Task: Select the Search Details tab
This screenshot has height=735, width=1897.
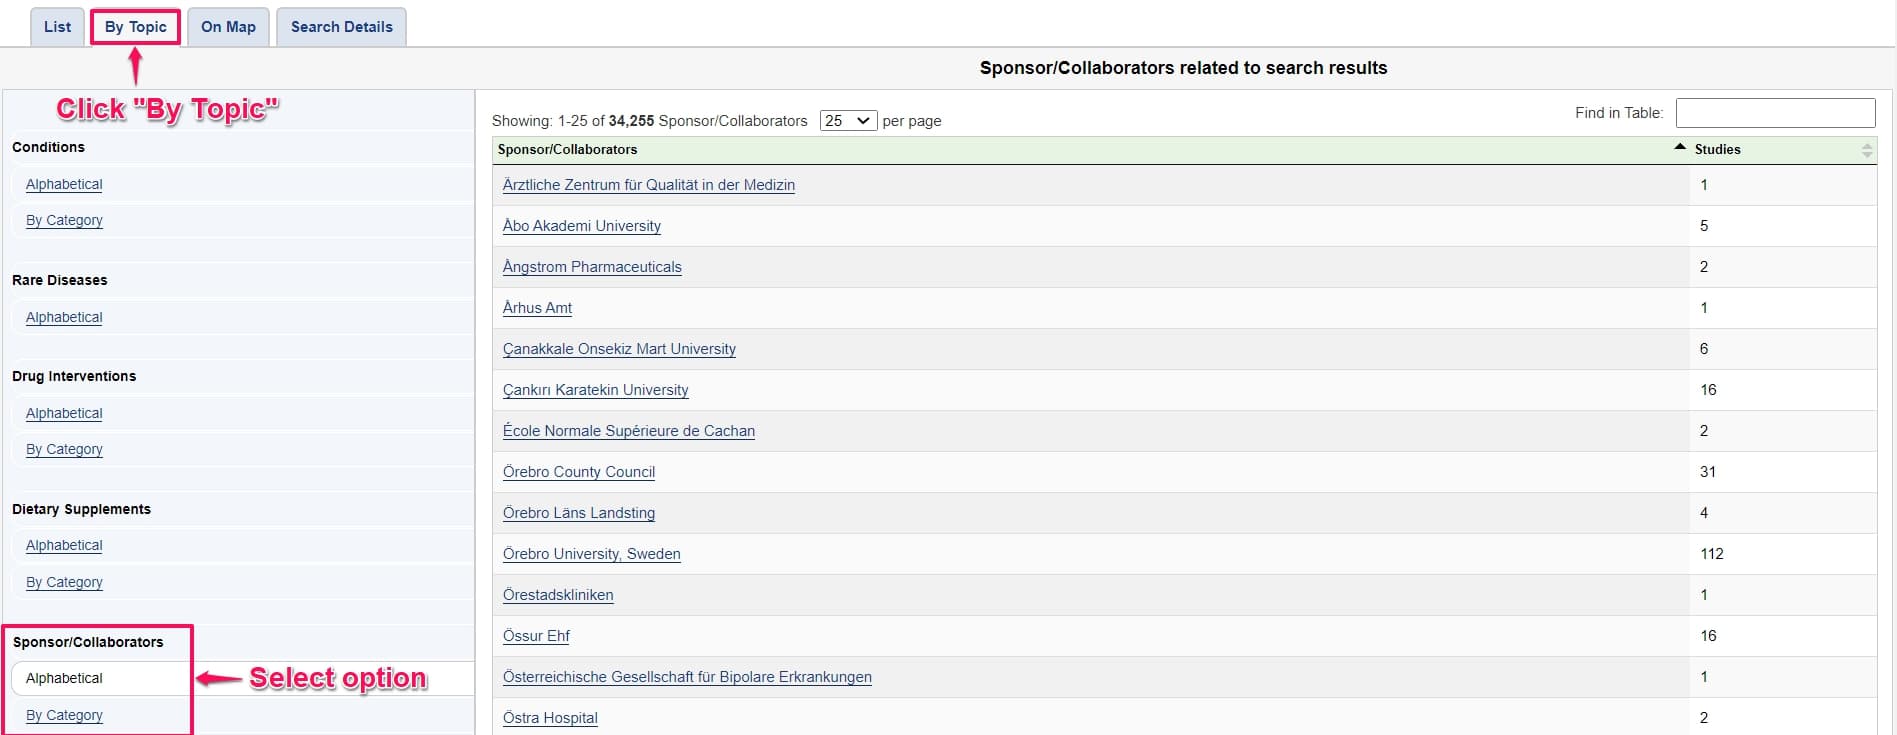Action: 341,27
